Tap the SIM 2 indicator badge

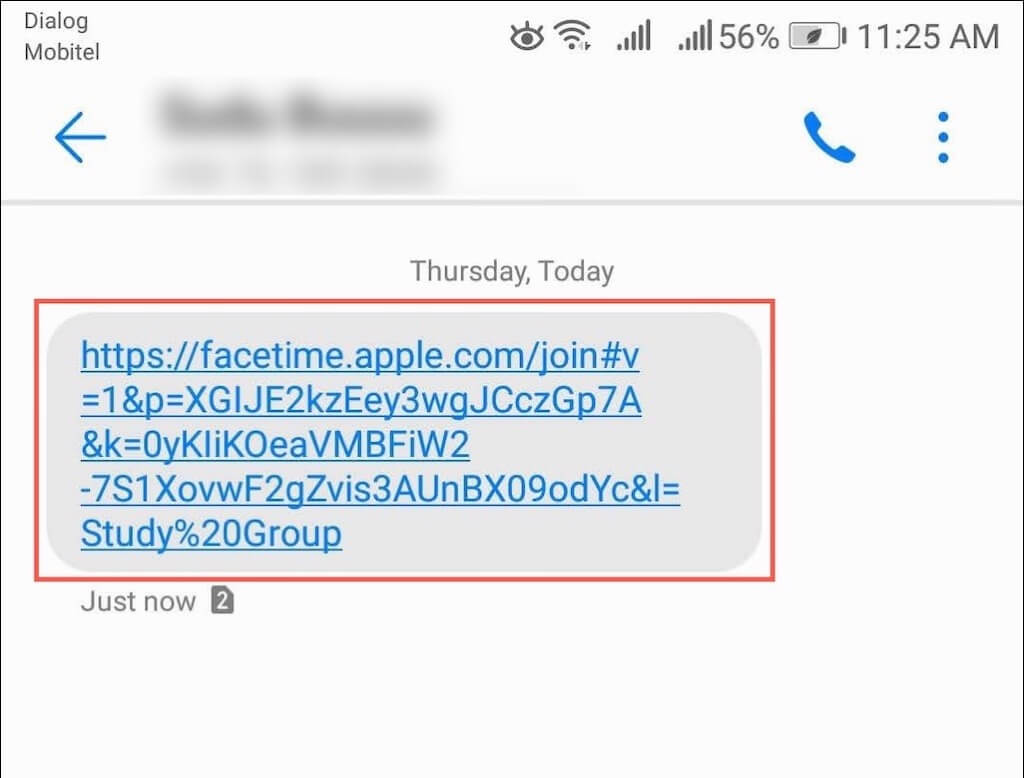click(x=222, y=600)
